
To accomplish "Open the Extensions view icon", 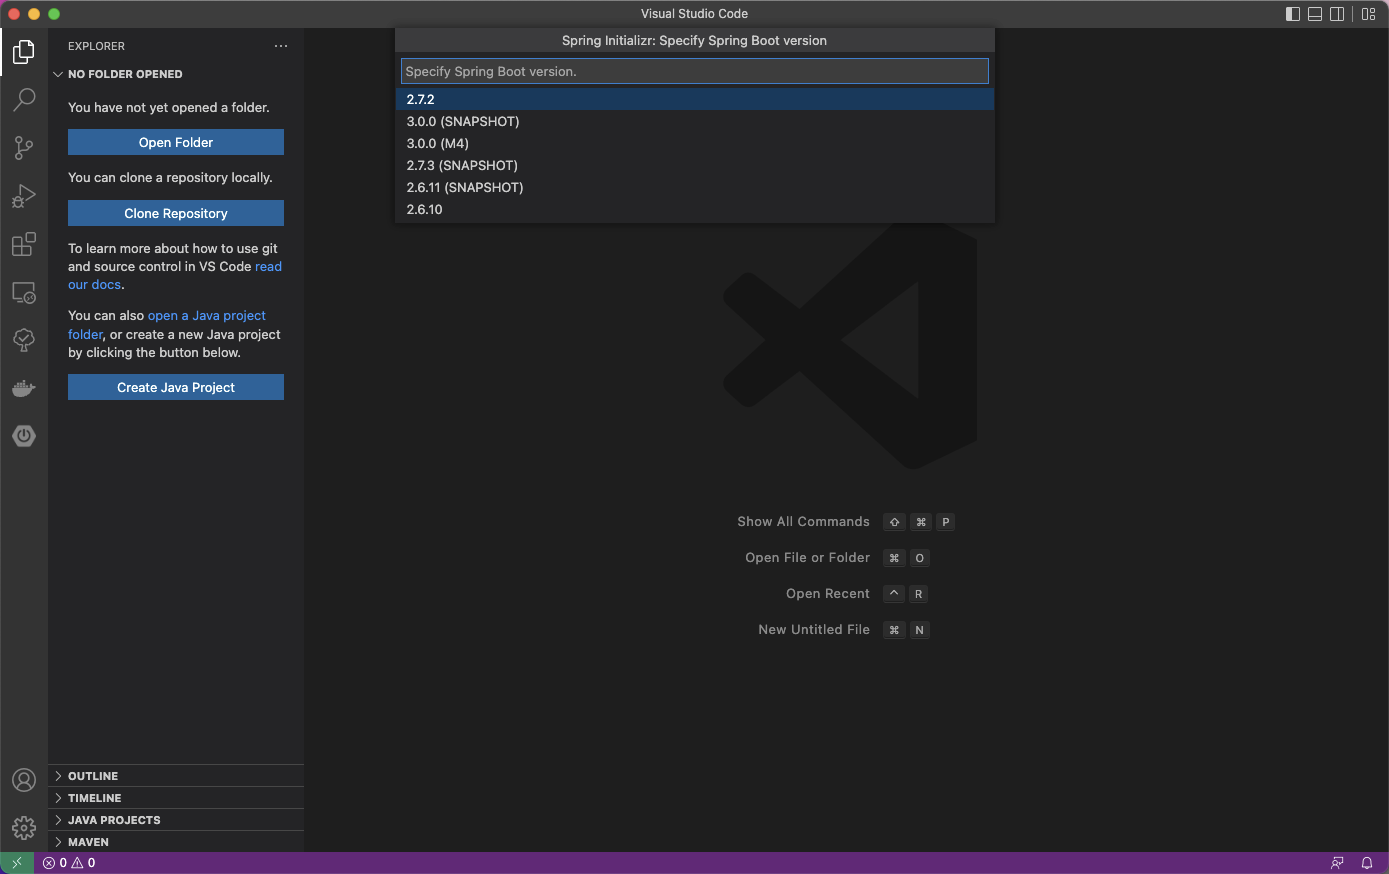I will pyautogui.click(x=24, y=244).
